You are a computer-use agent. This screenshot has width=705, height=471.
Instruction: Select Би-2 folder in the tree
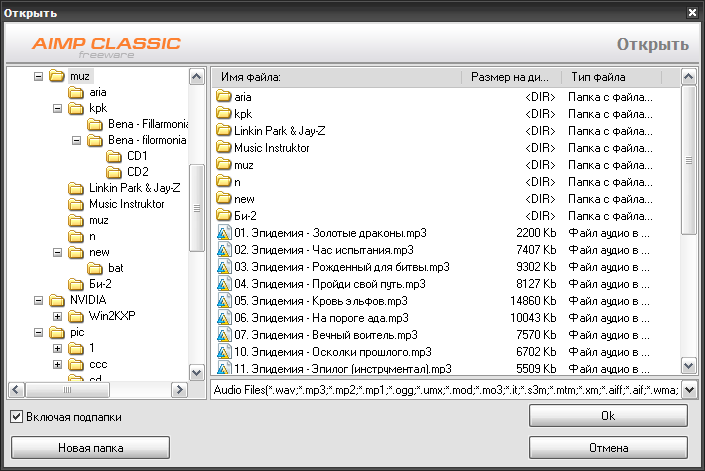coord(100,284)
